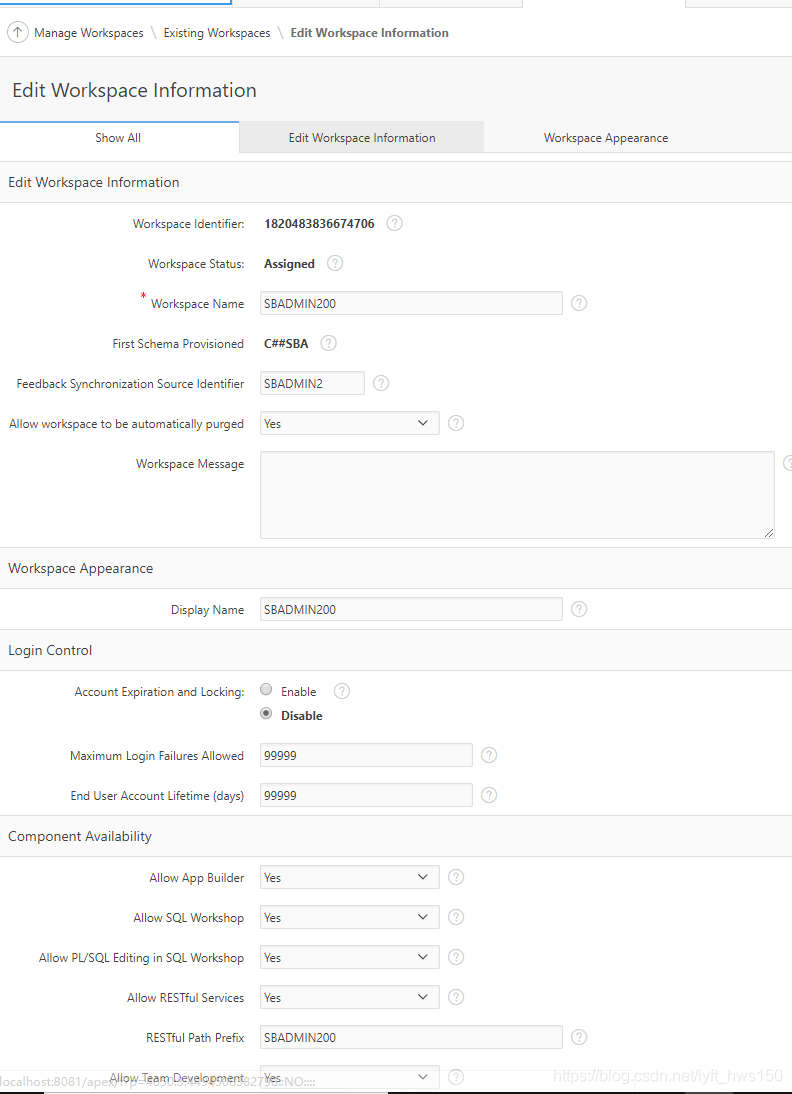This screenshot has height=1094, width=792.
Task: Click help icon beside RESTful Path Prefix
Action: (579, 1037)
